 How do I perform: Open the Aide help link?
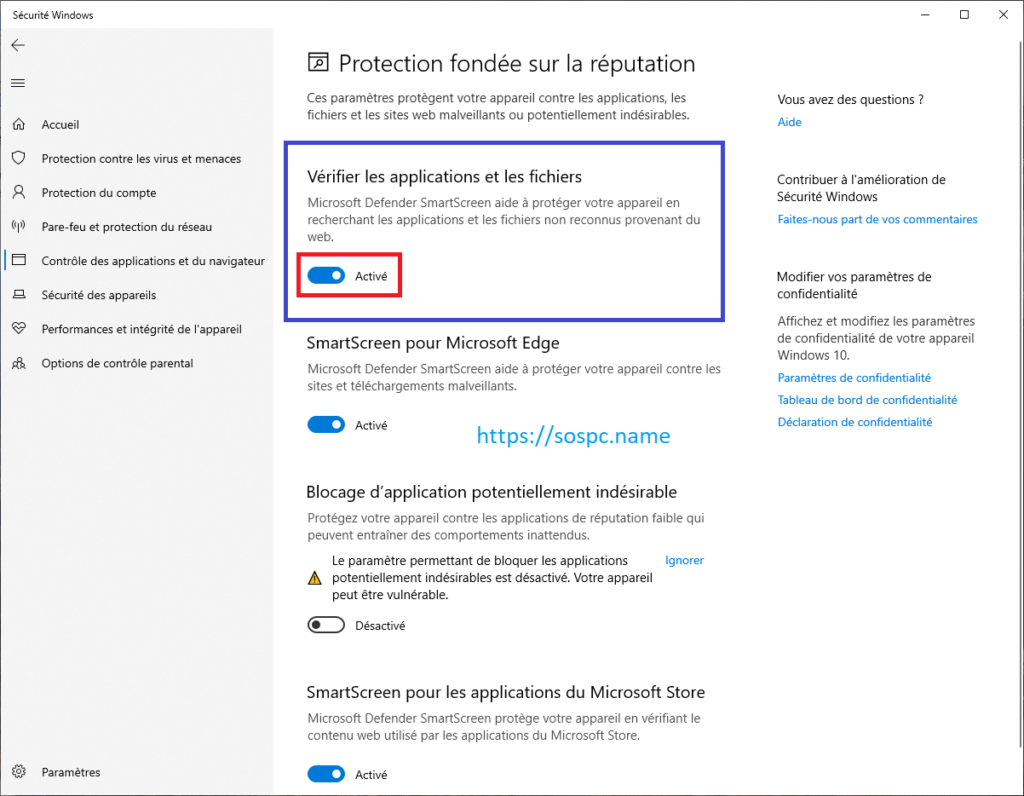coord(789,122)
